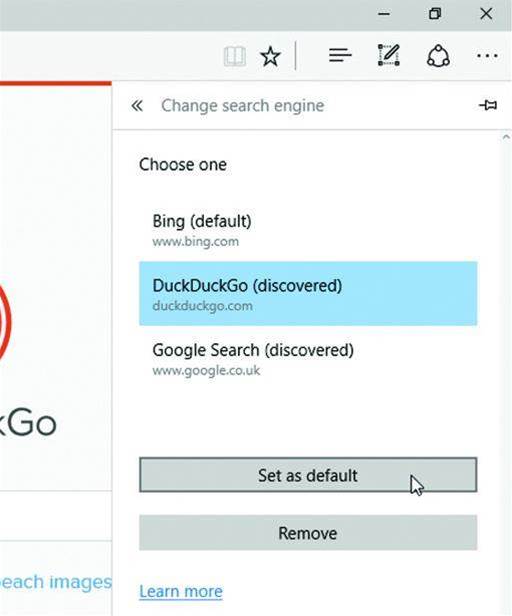Viewport: 512px width, 616px height.
Task: Click the search images link text
Action: click(56, 582)
